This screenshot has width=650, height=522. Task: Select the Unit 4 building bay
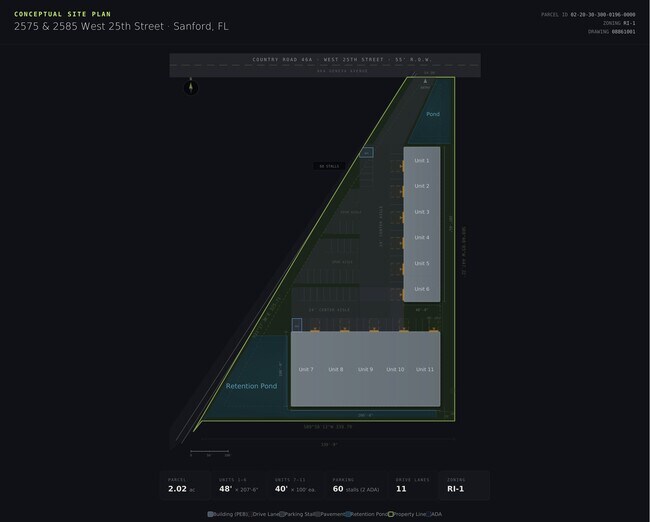pyautogui.click(x=421, y=238)
